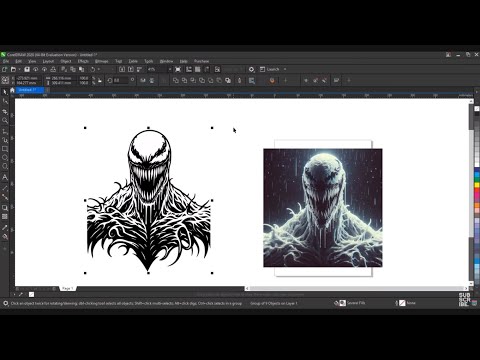Select the Color Eyedropper tool
The height and width of the screenshot is (360, 480).
(x=5, y=228)
